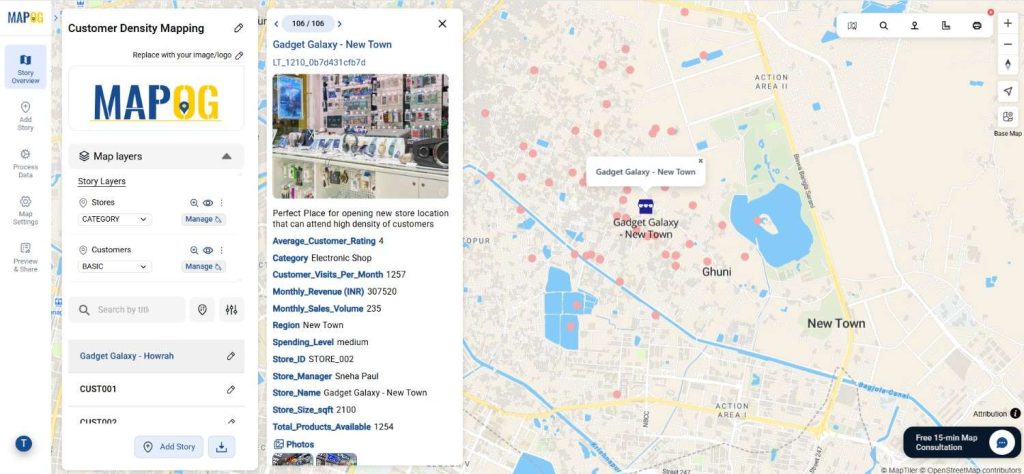This screenshot has height=474, width=1024.
Task: Hide the Customers layer with eye icon
Action: pos(208,250)
